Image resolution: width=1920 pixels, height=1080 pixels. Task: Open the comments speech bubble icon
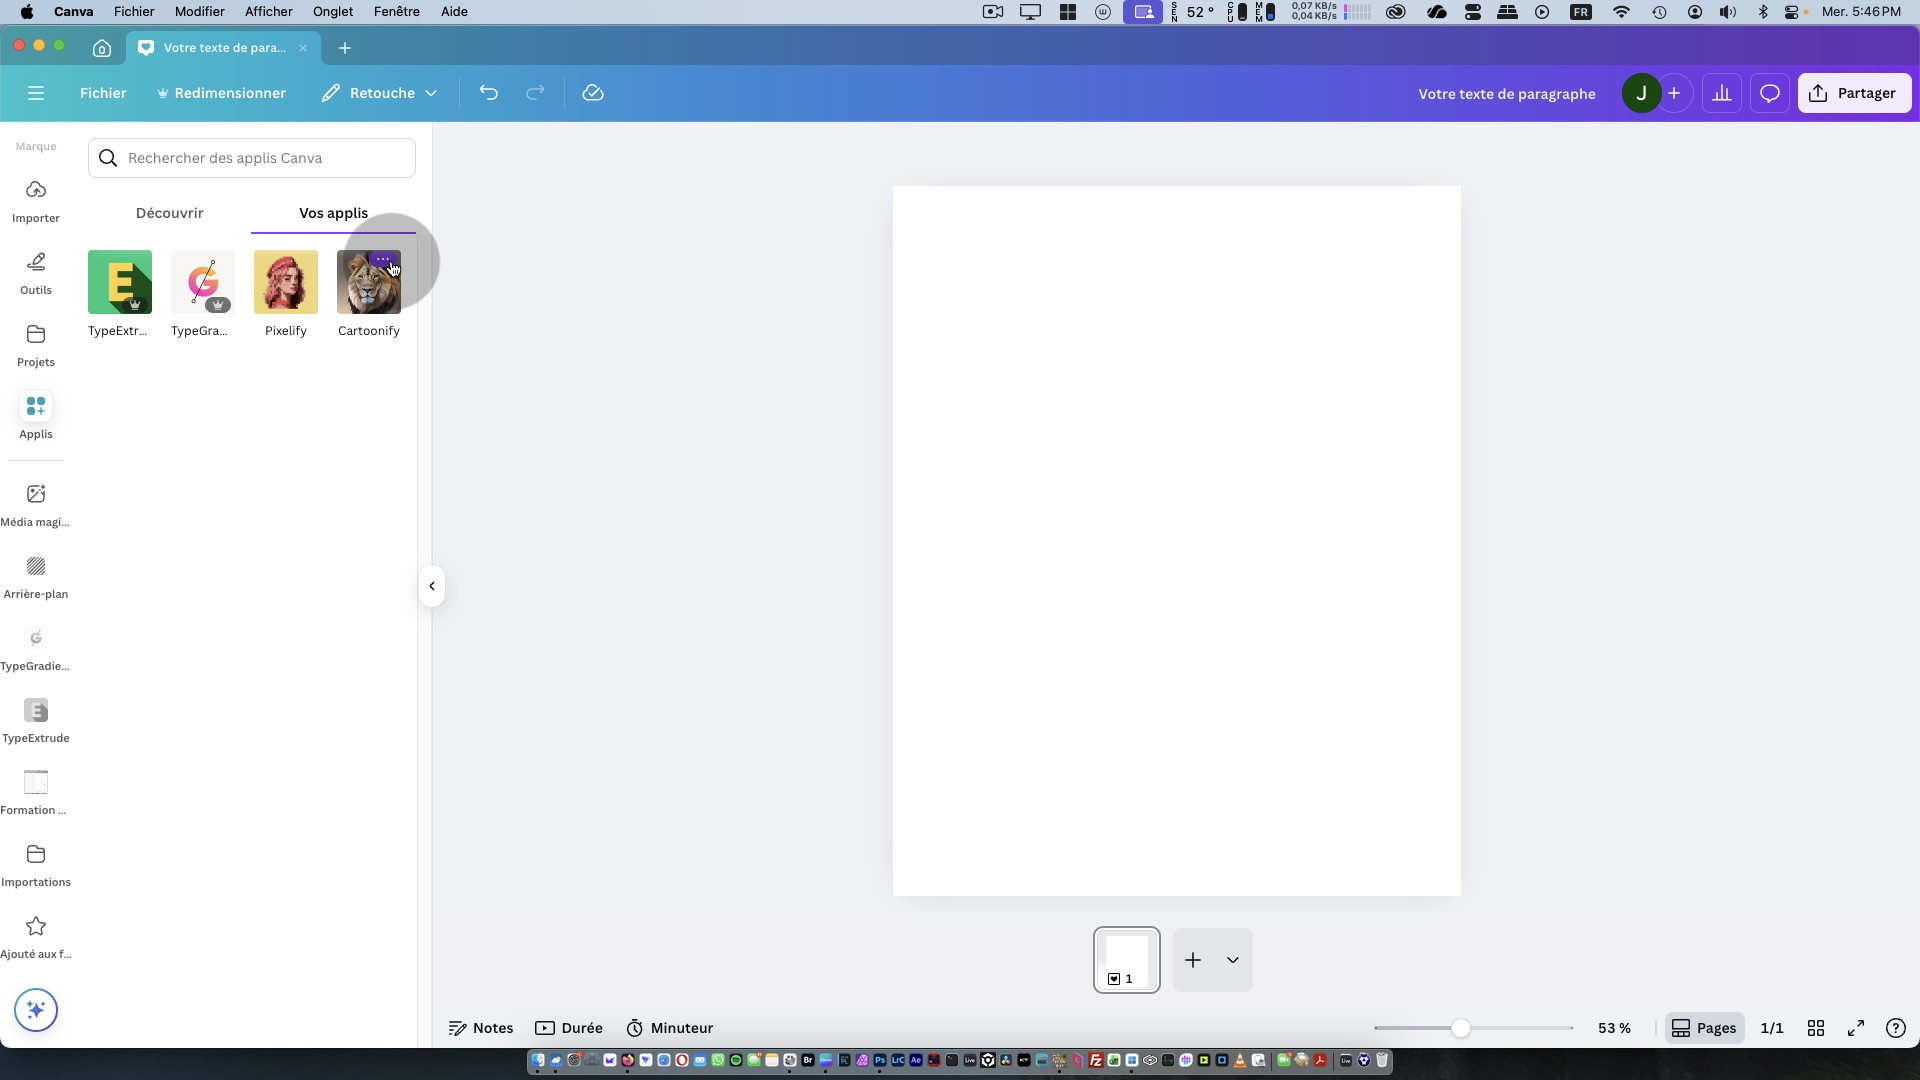1769,93
